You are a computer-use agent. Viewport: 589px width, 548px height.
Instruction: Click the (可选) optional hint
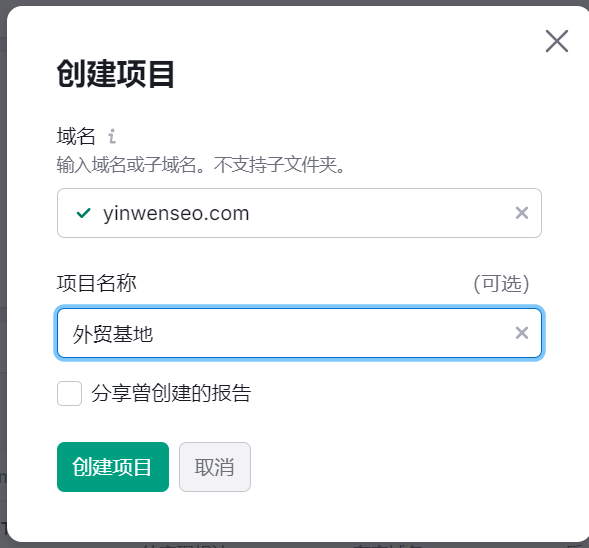501,284
